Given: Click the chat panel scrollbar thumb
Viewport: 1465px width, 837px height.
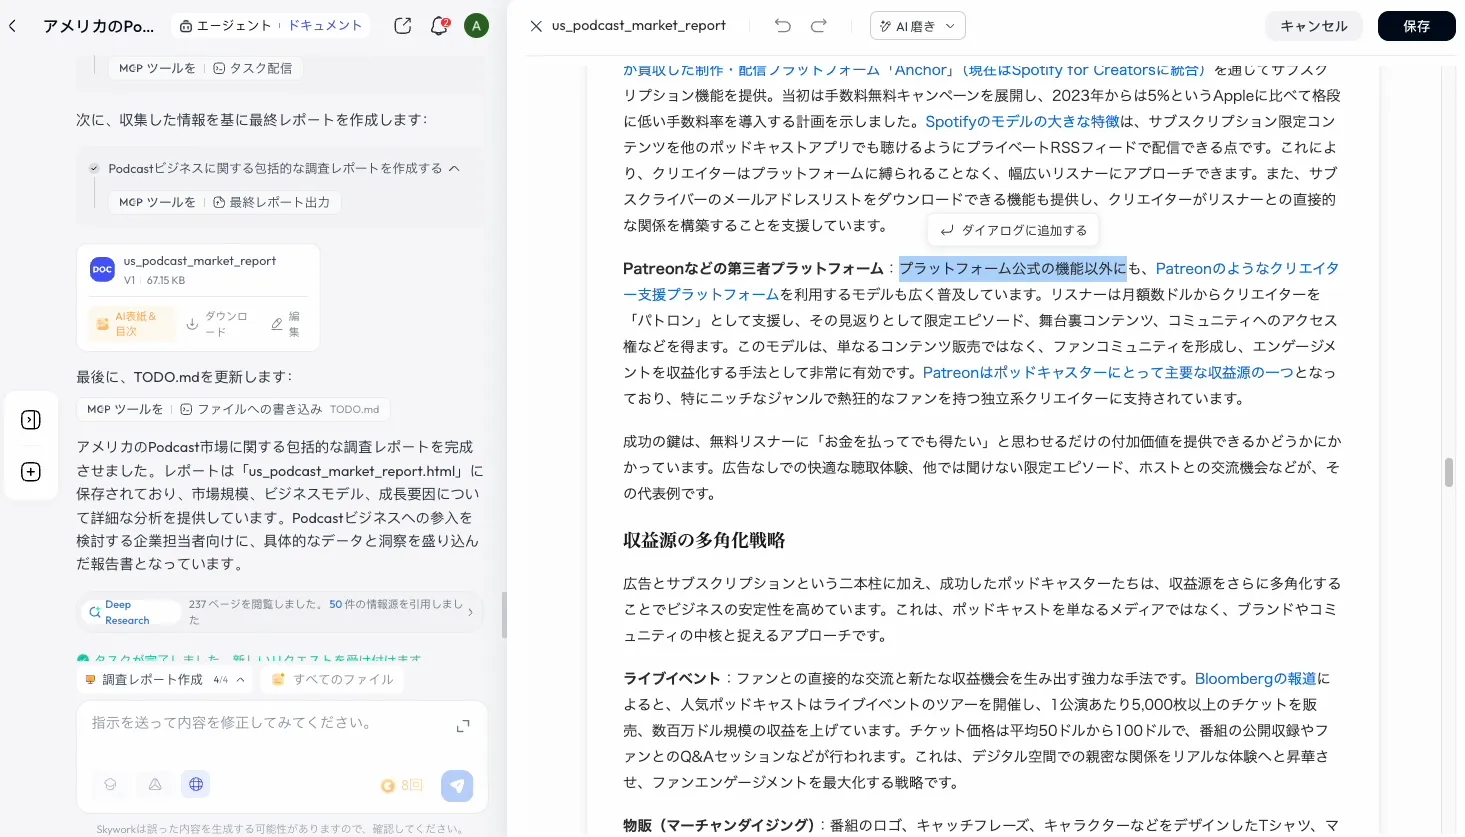Looking at the screenshot, I should [504, 615].
